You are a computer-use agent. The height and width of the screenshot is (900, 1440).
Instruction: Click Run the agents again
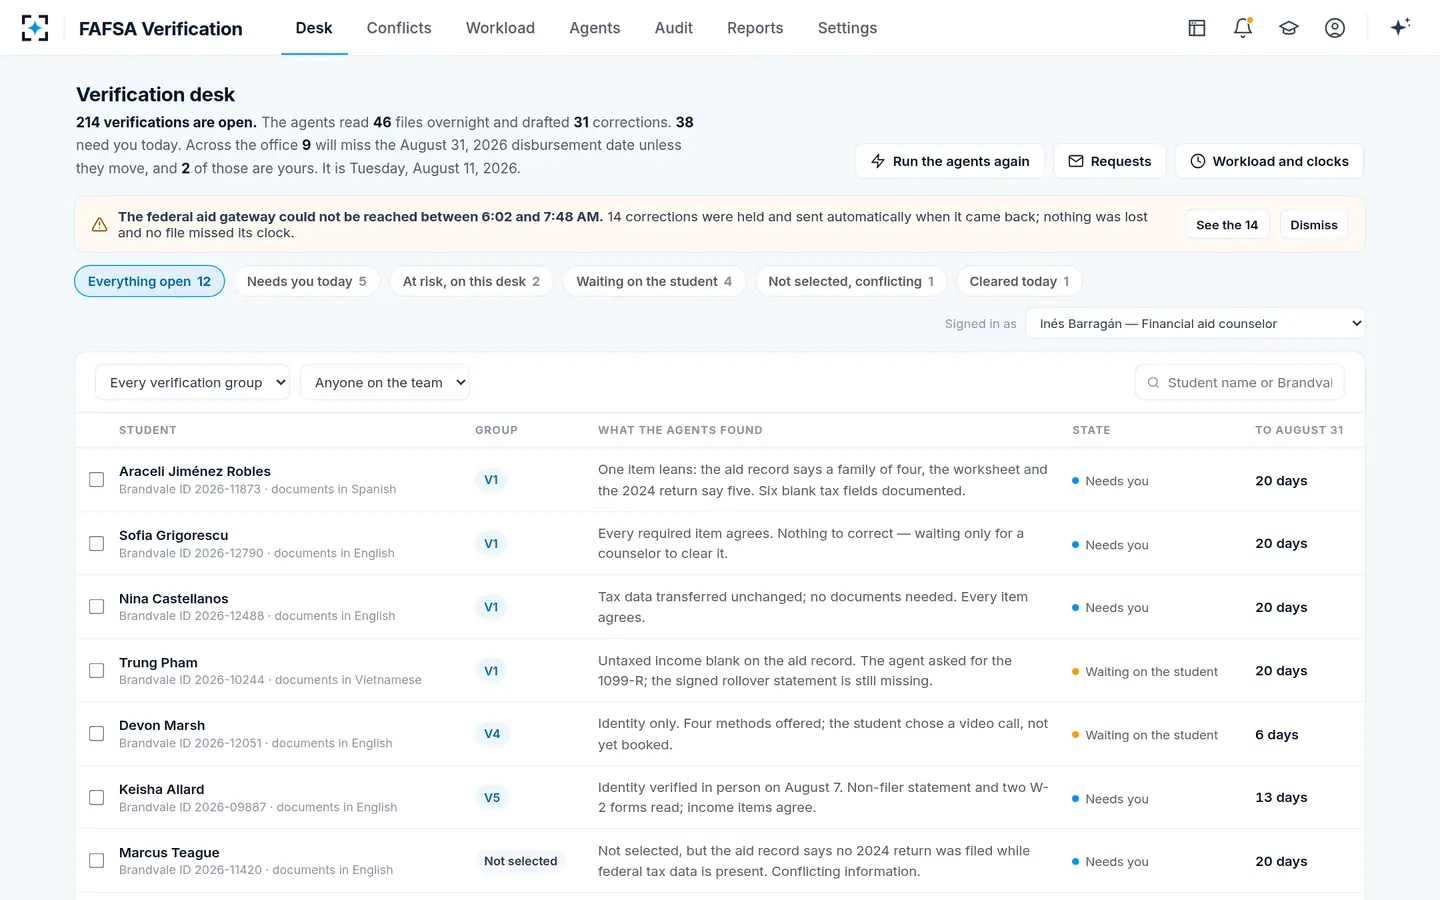tap(950, 161)
